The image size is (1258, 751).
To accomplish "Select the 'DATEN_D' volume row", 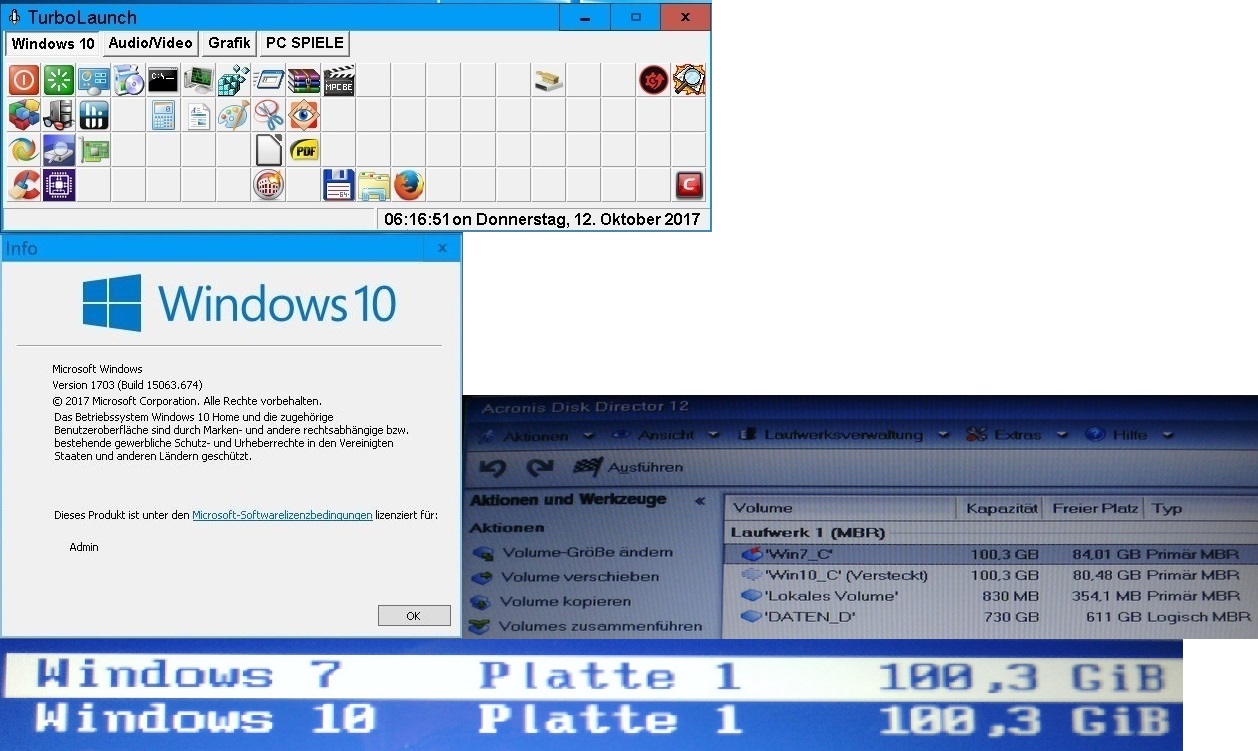I will pos(988,617).
